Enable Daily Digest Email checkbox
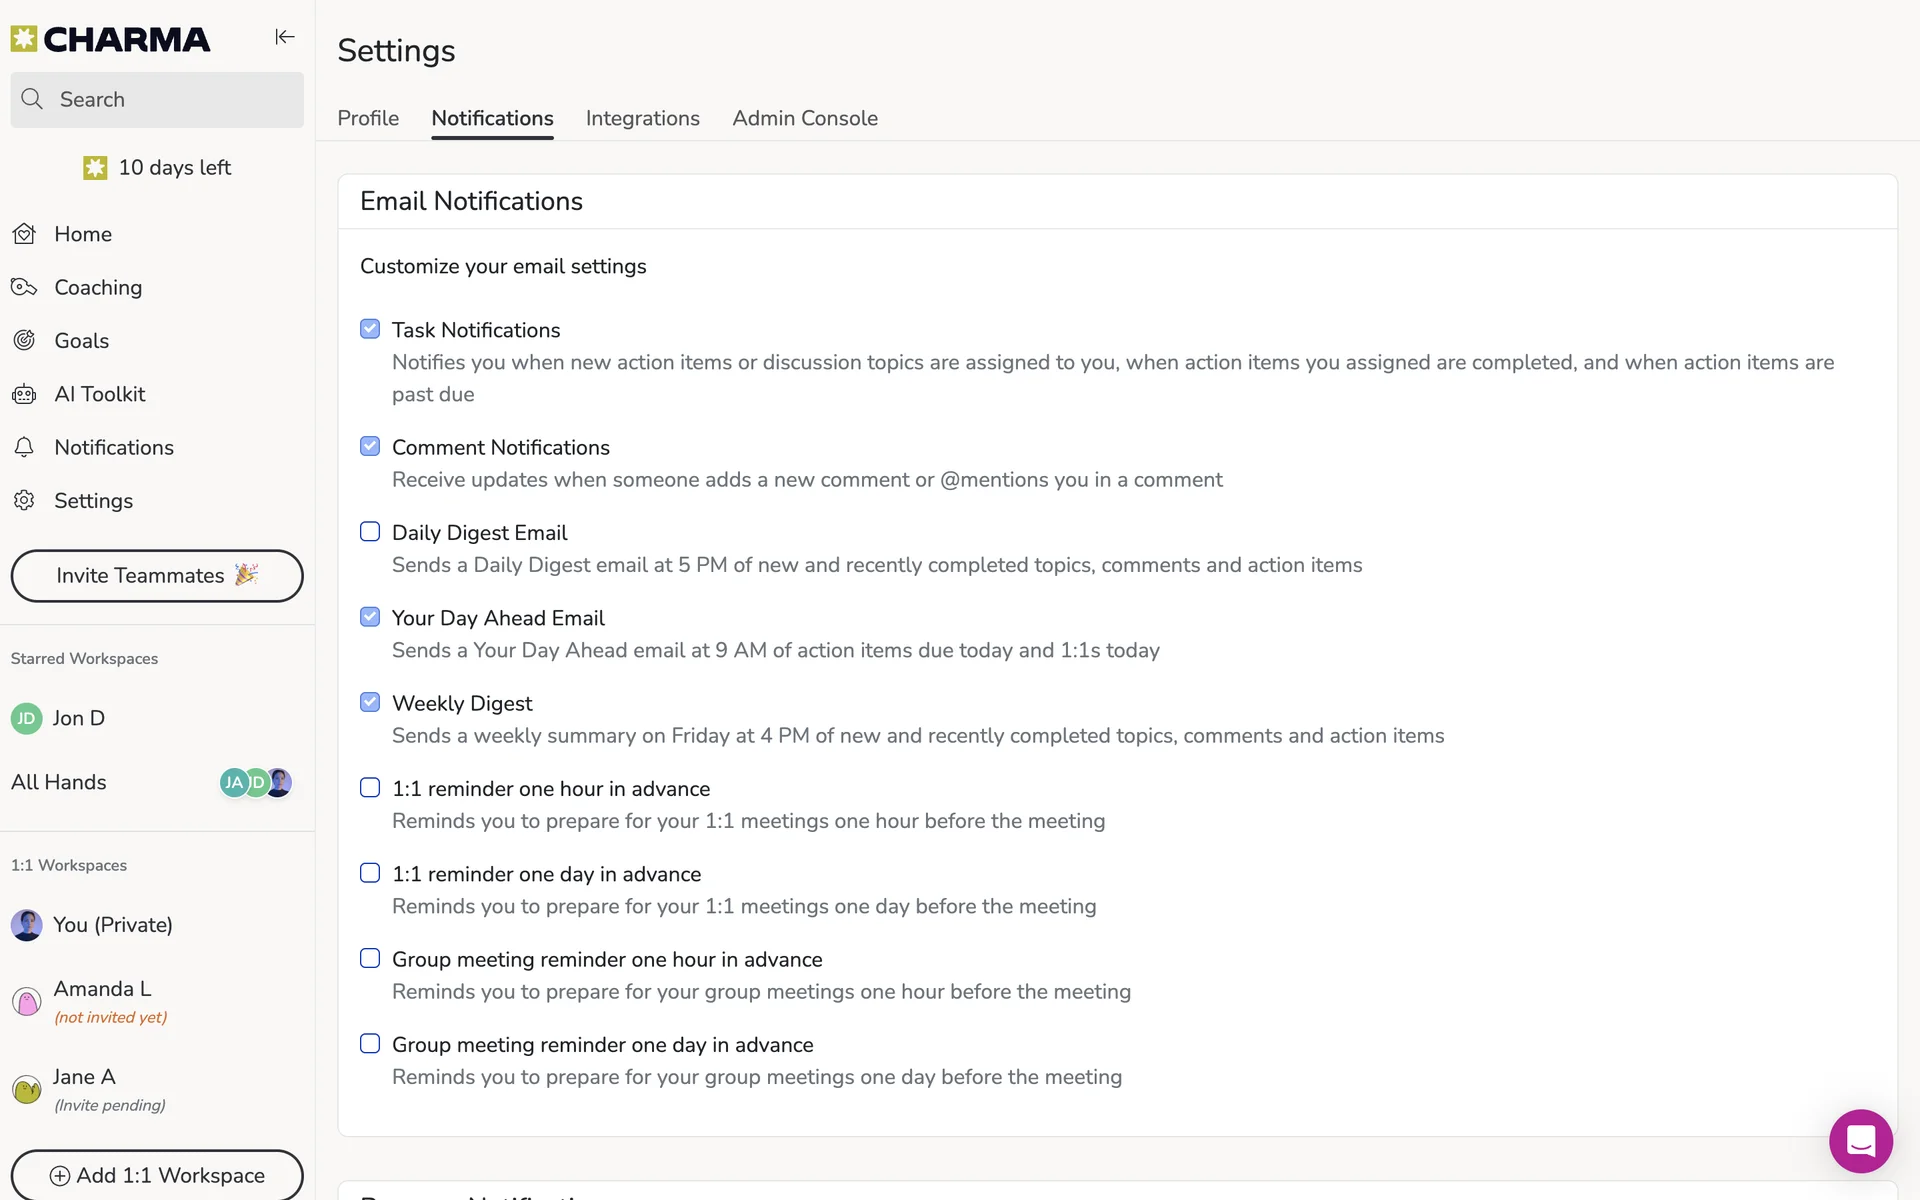The image size is (1920, 1200). click(x=370, y=532)
